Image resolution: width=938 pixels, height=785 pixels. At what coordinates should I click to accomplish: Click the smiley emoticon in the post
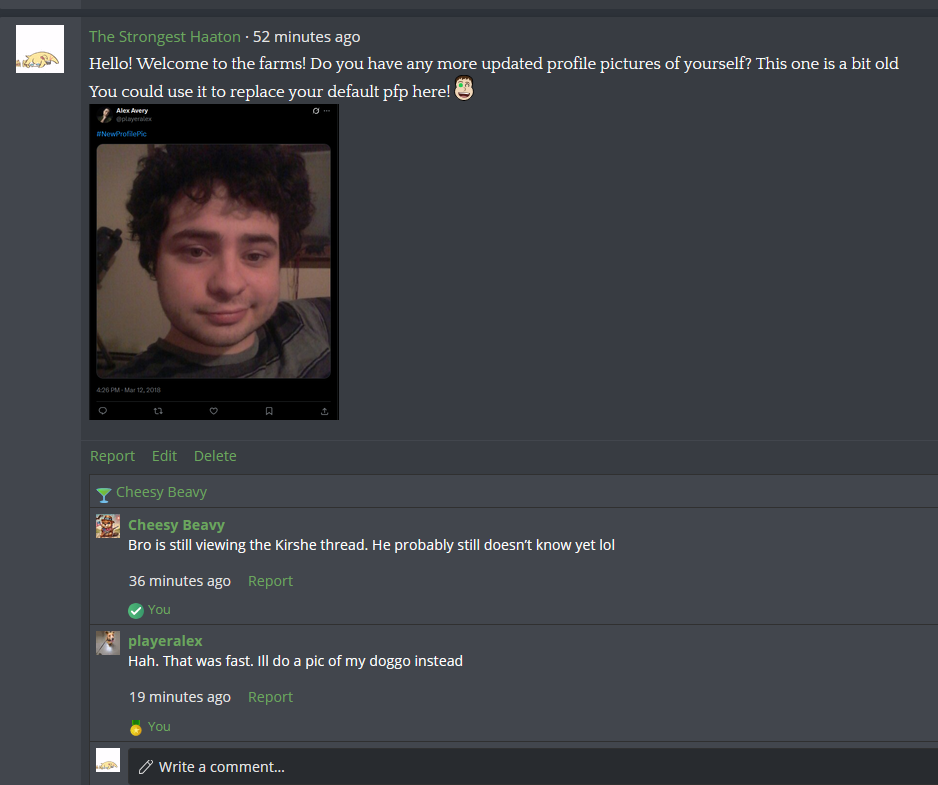(464, 89)
